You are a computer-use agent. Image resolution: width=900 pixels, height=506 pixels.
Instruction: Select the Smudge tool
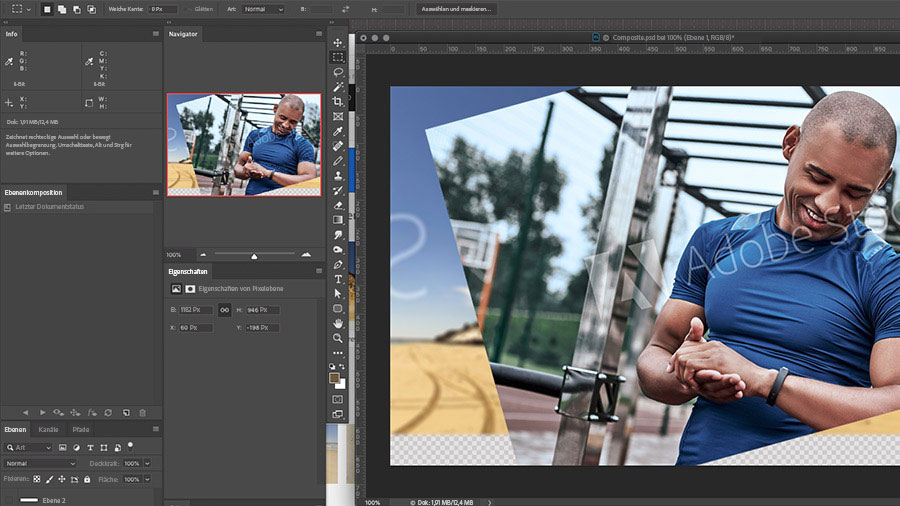pos(338,235)
